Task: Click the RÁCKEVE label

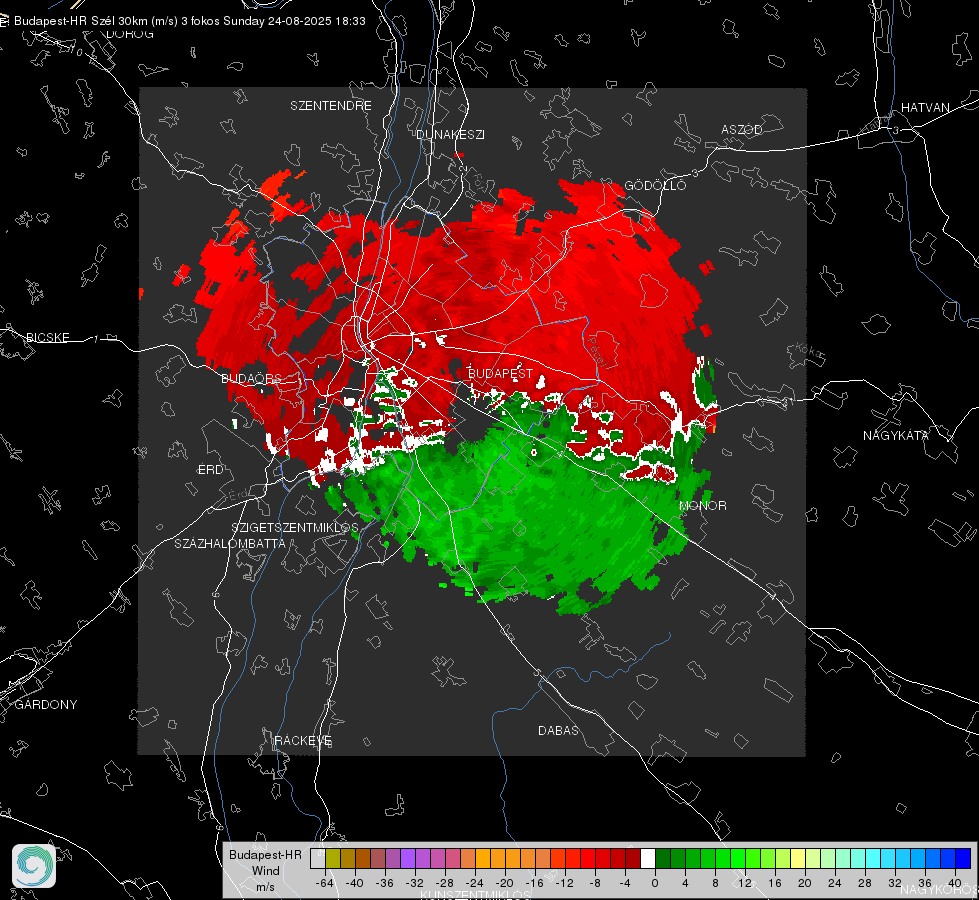Action: (x=303, y=740)
